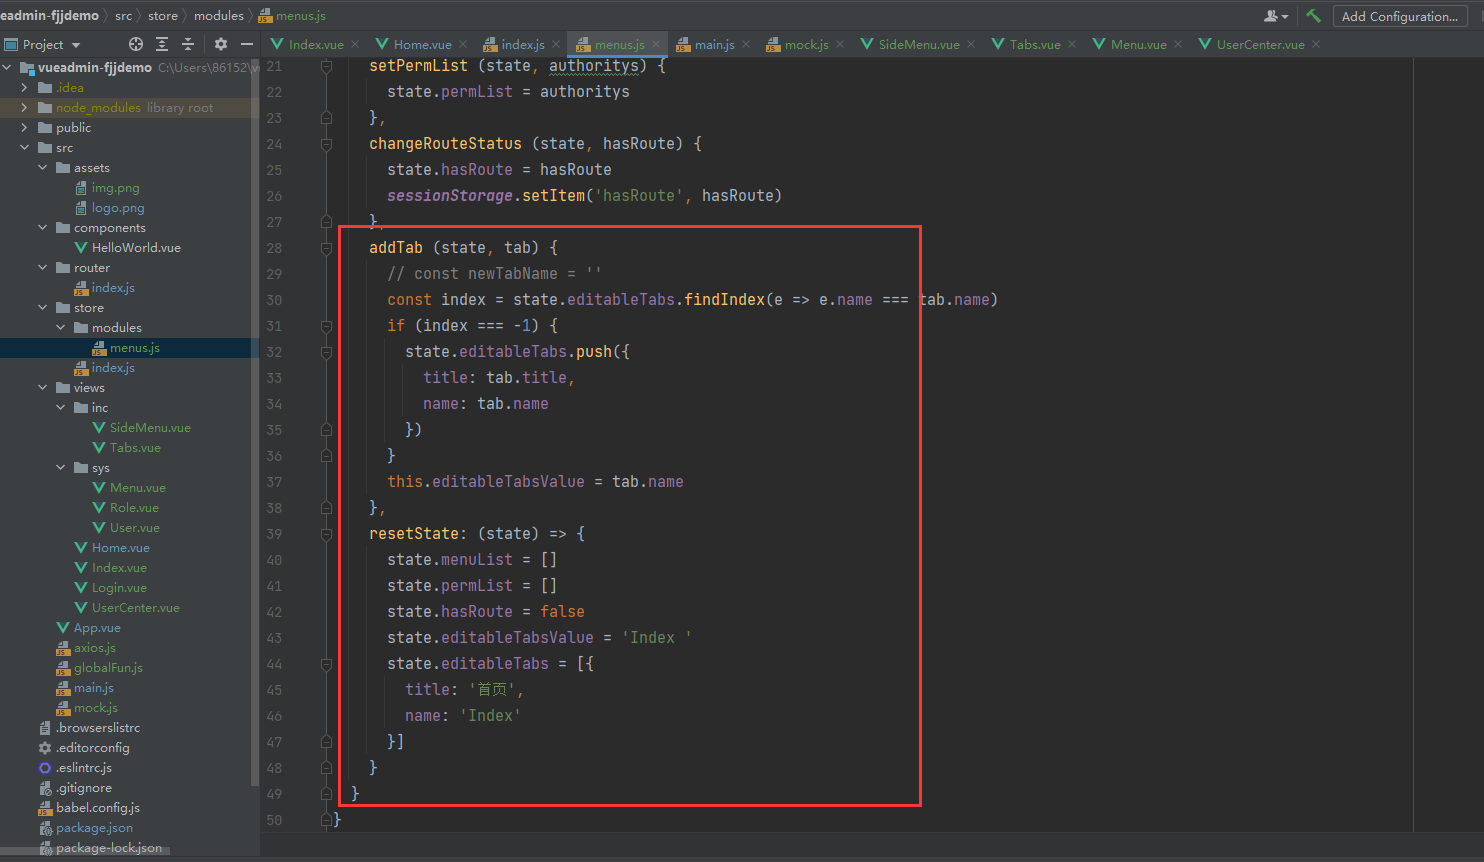Click 'modules' in the breadcrumb path
Screen dimensions: 1484x862
219,16
